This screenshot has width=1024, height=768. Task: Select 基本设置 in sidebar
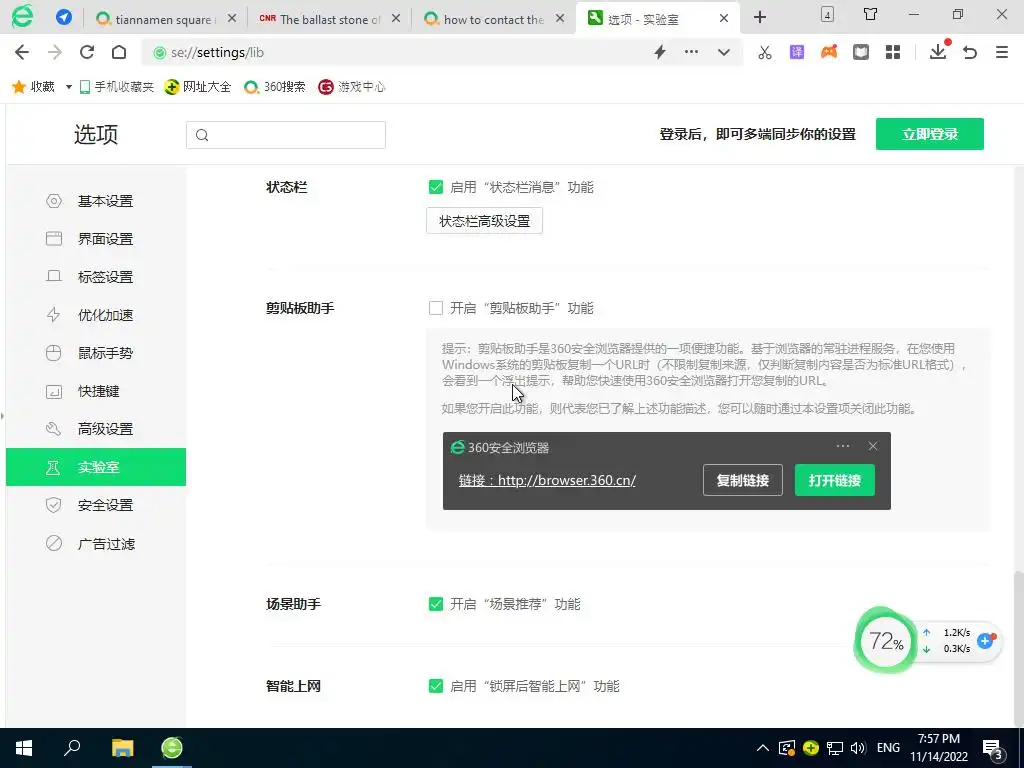point(96,201)
